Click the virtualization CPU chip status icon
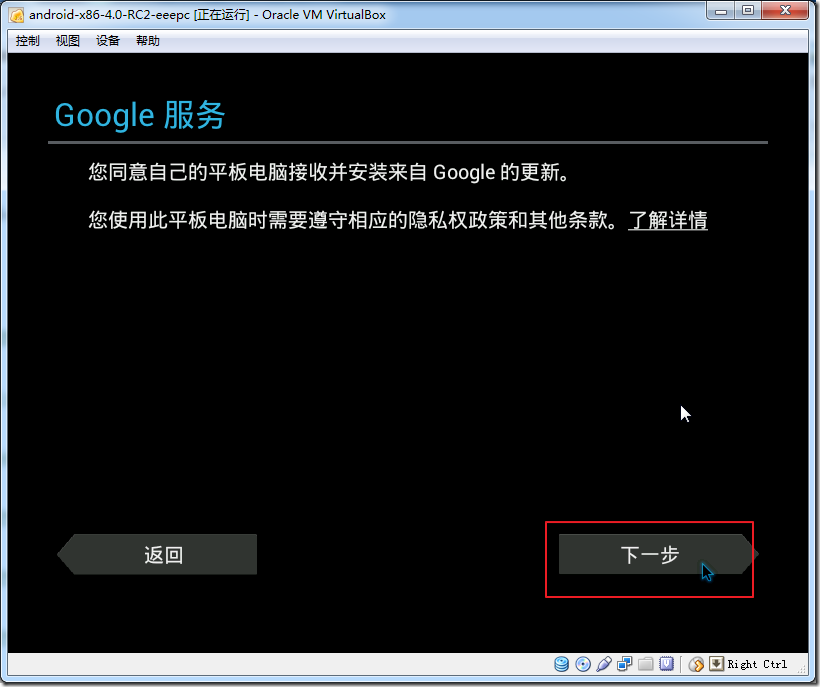 click(x=666, y=664)
